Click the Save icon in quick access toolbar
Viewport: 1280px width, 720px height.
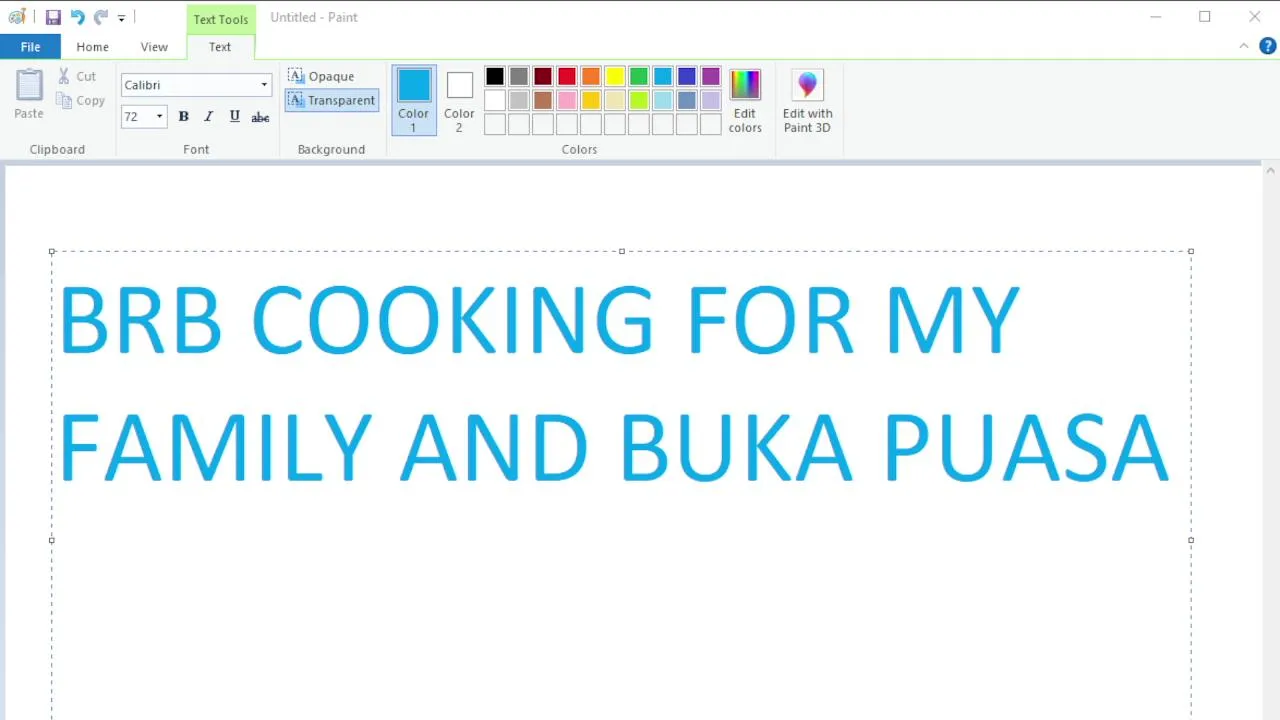(53, 17)
